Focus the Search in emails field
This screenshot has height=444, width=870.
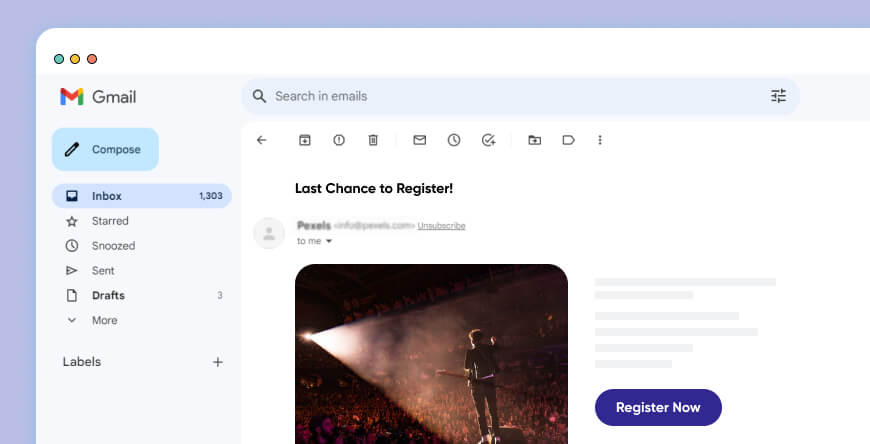520,96
